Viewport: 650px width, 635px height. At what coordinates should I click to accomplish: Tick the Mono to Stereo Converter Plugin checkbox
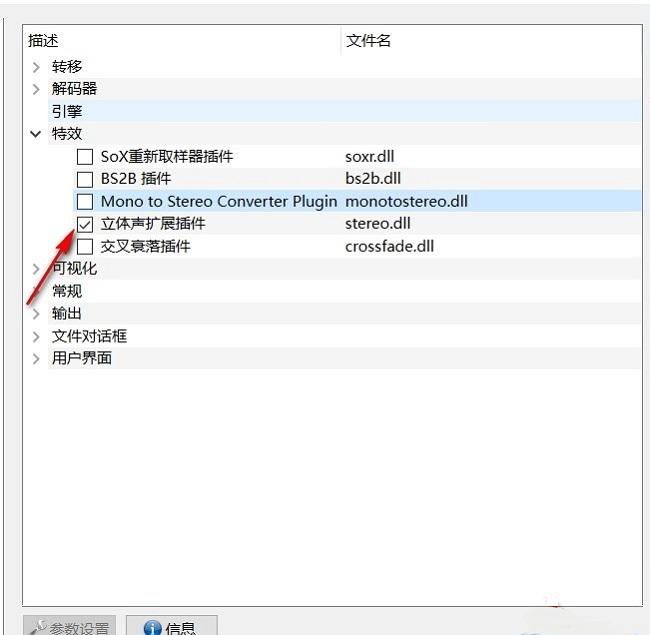[85, 201]
